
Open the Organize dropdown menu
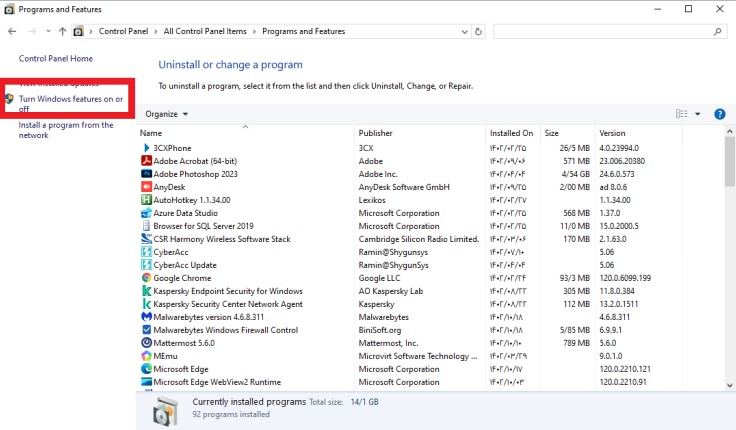(x=166, y=114)
